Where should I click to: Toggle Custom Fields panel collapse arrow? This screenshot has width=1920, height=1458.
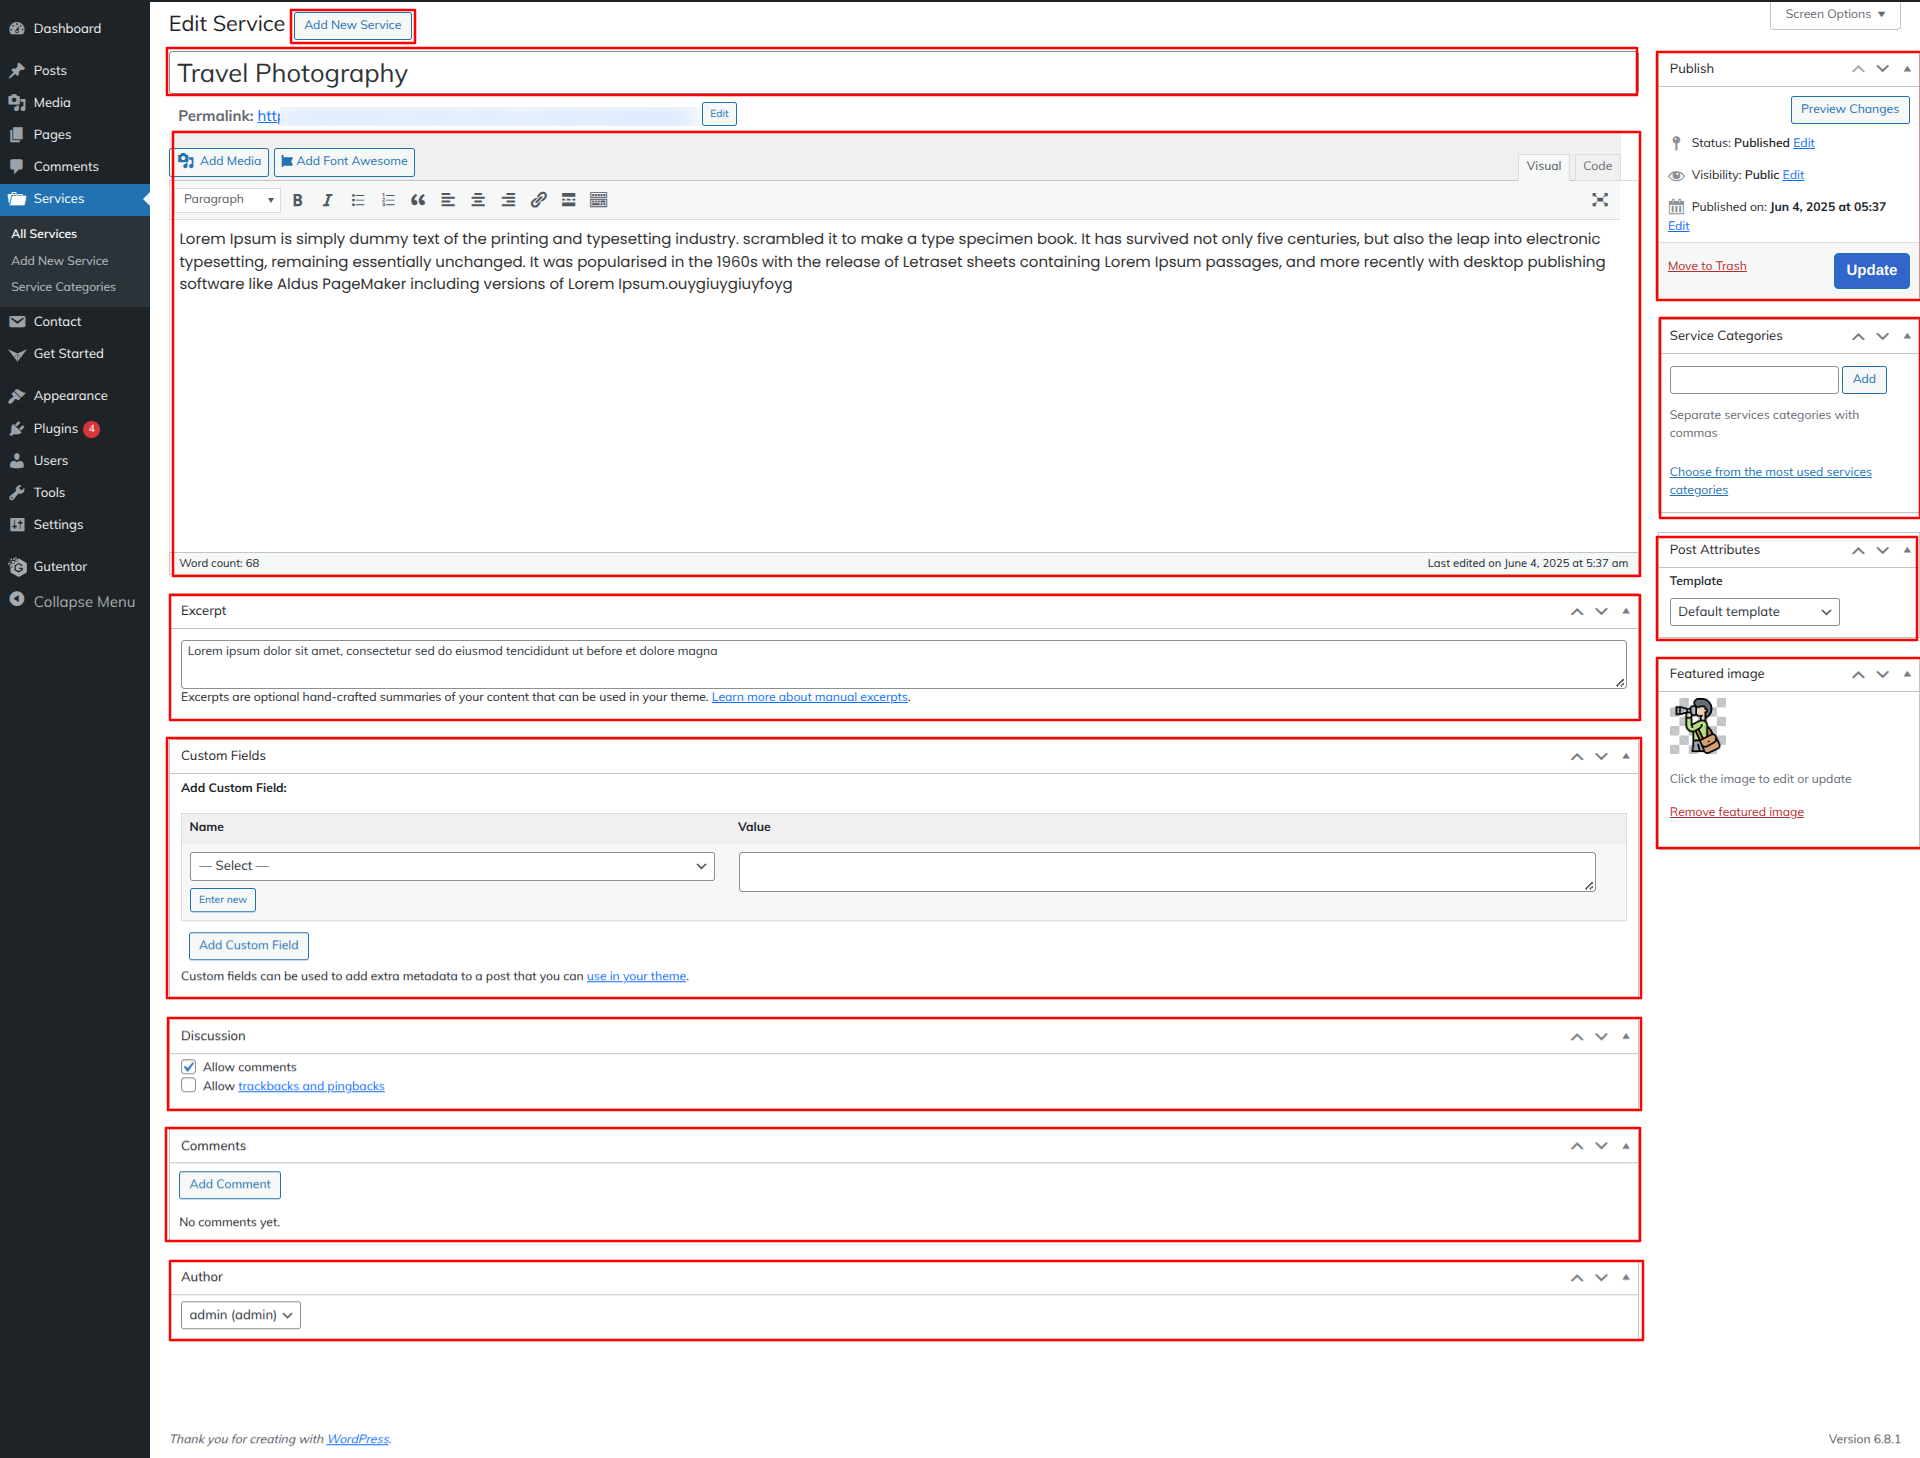[1626, 756]
